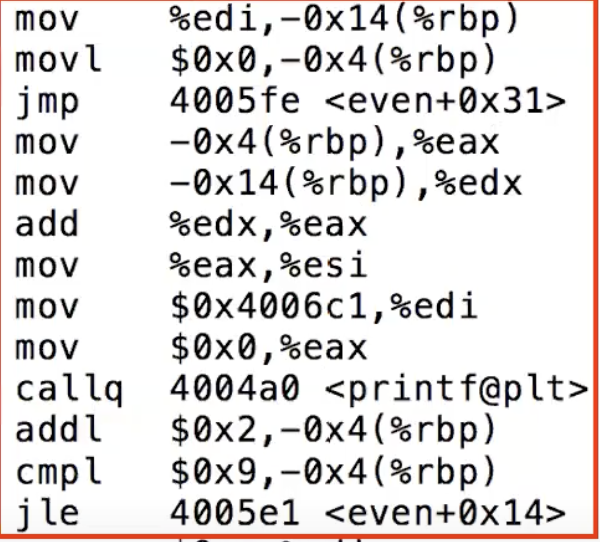600x542 pixels.
Task: Click the <even+0x31> jump target label
Action: point(445,101)
